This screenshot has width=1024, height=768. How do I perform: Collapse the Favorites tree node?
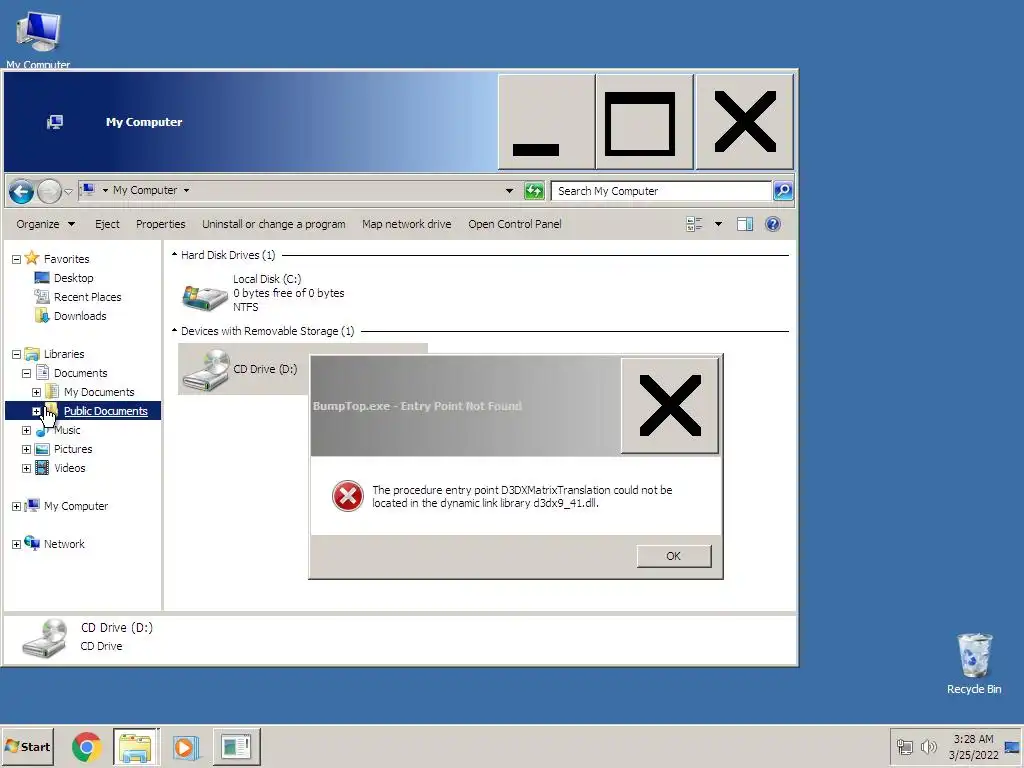16,259
